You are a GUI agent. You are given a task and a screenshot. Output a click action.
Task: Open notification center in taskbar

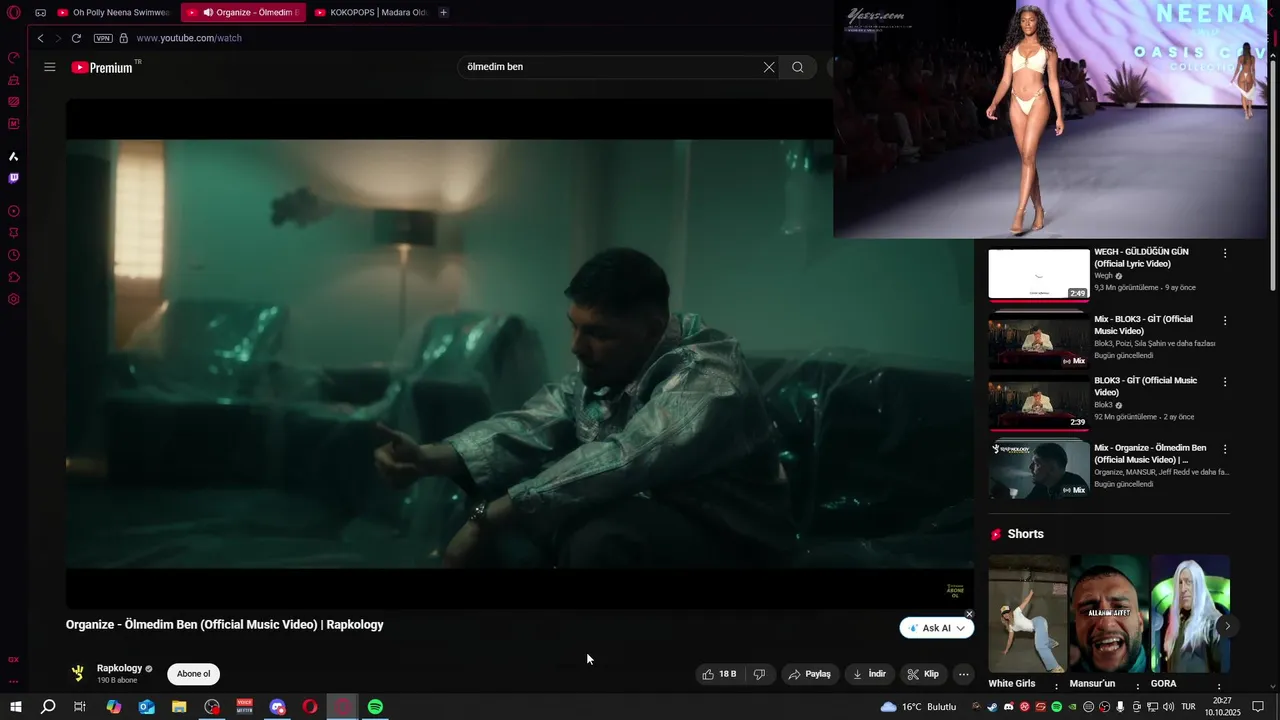coord(1259,707)
